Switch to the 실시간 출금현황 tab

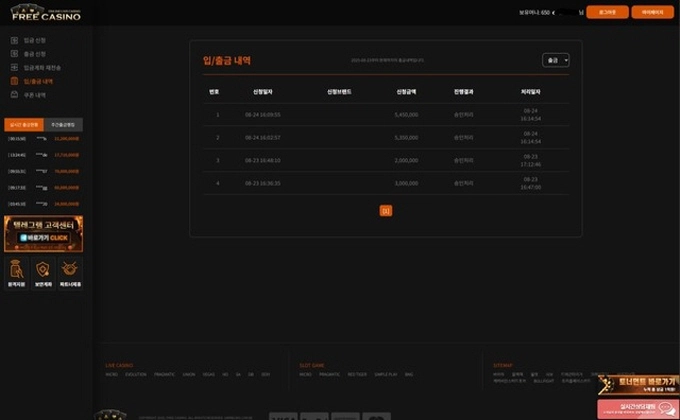(x=24, y=125)
